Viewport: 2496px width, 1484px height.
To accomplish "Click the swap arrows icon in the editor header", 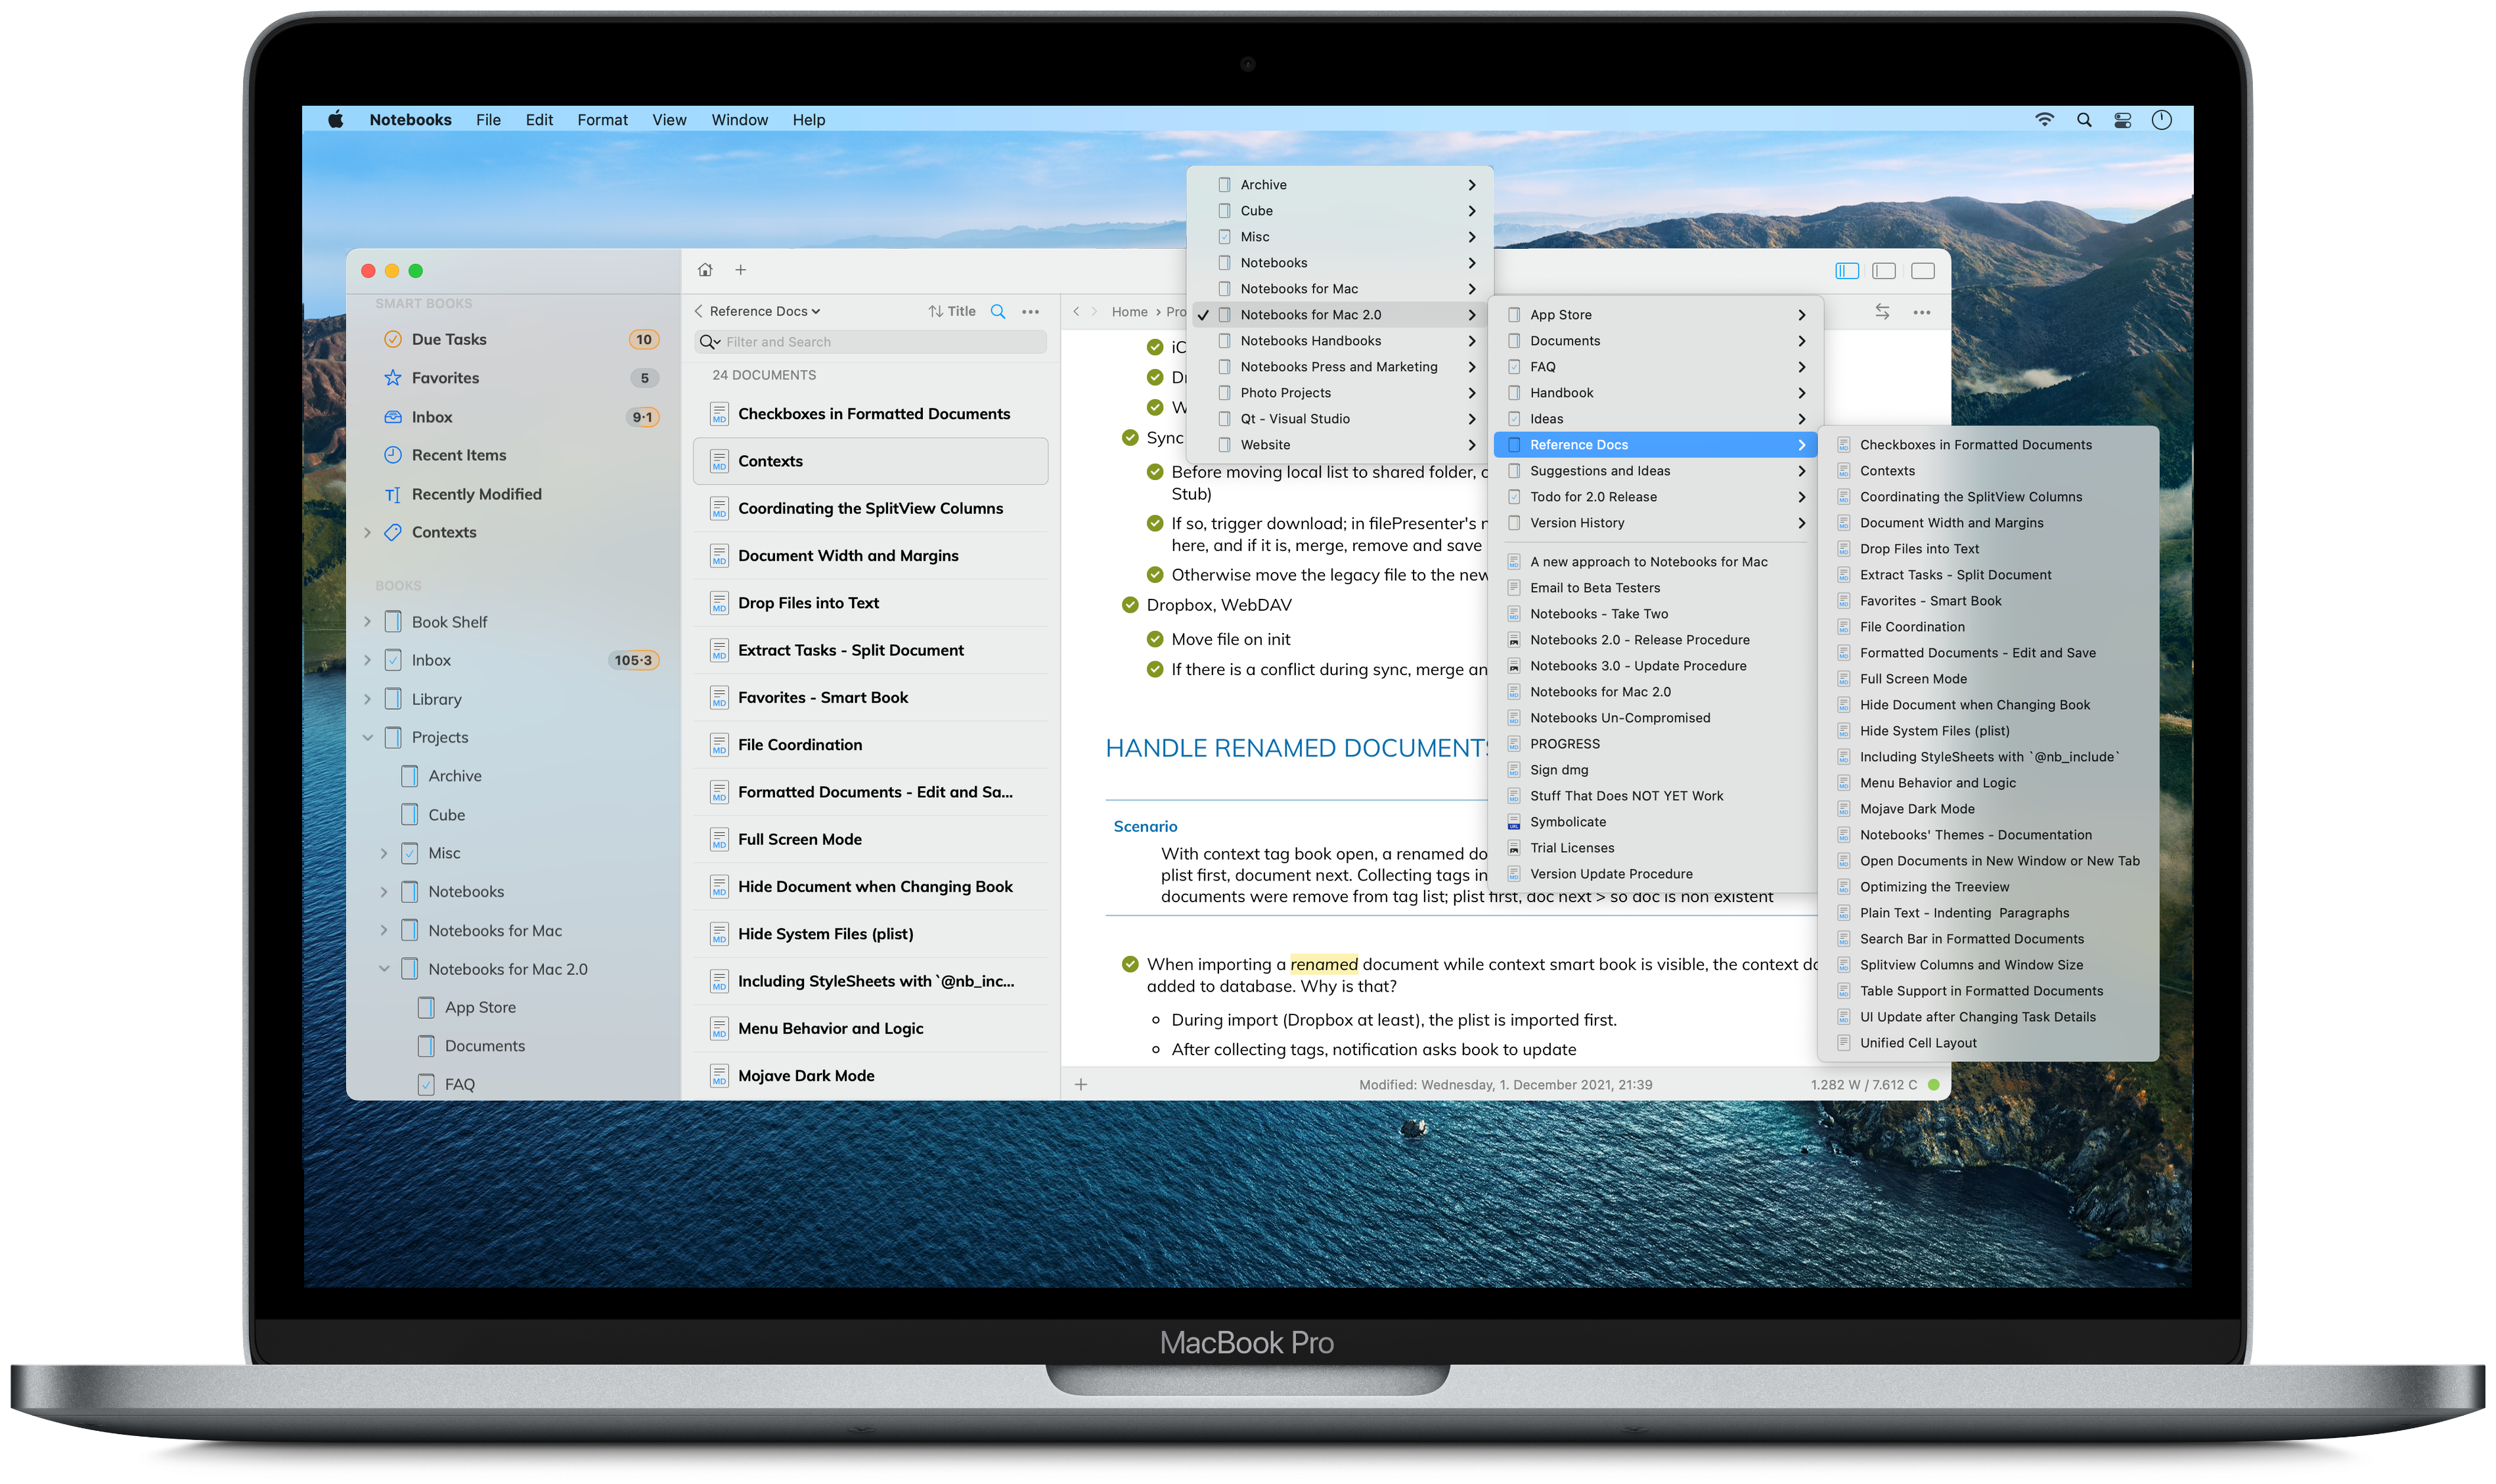I will coord(1882,312).
